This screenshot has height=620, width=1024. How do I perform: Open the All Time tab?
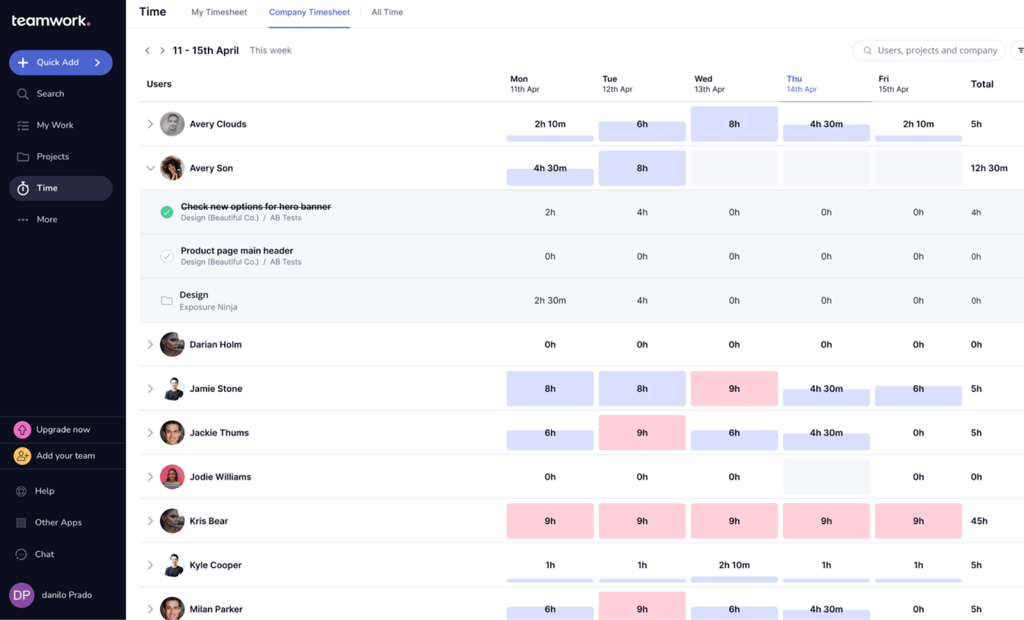tap(387, 12)
